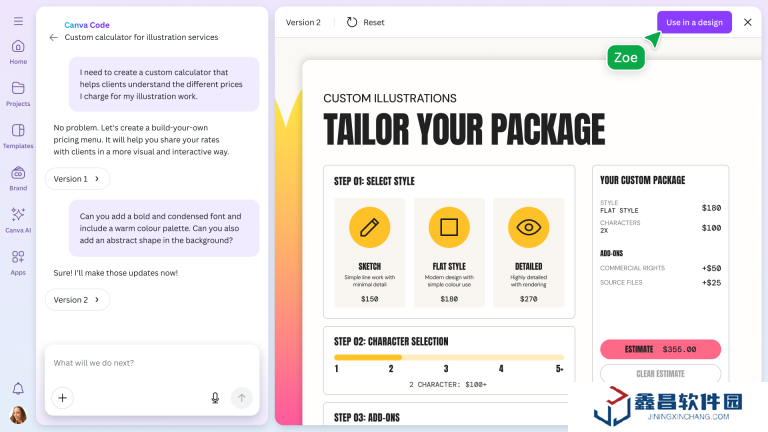Click the microphone voice input icon
This screenshot has height=432, width=768.
(x=215, y=398)
